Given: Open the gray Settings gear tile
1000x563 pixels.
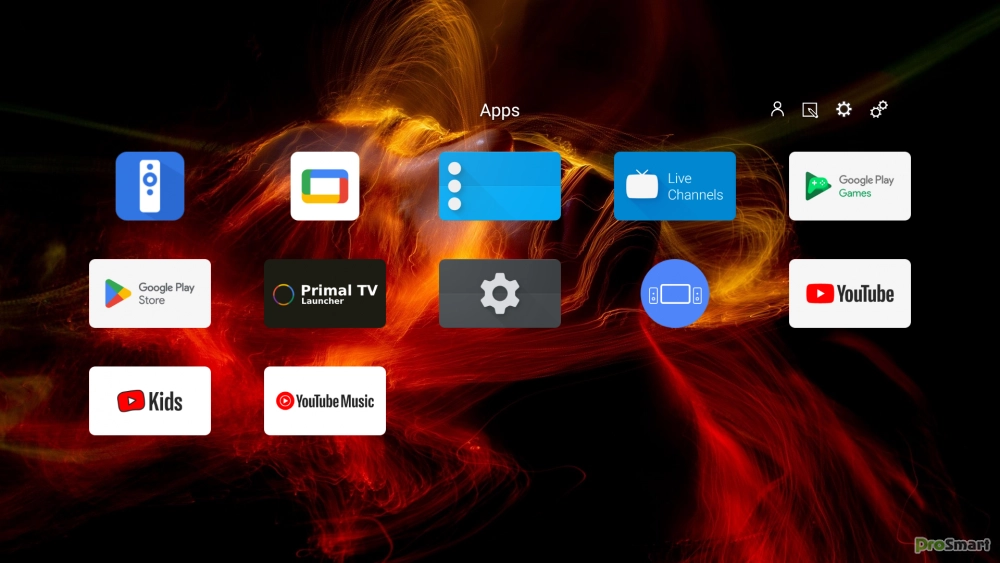Looking at the screenshot, I should (500, 294).
